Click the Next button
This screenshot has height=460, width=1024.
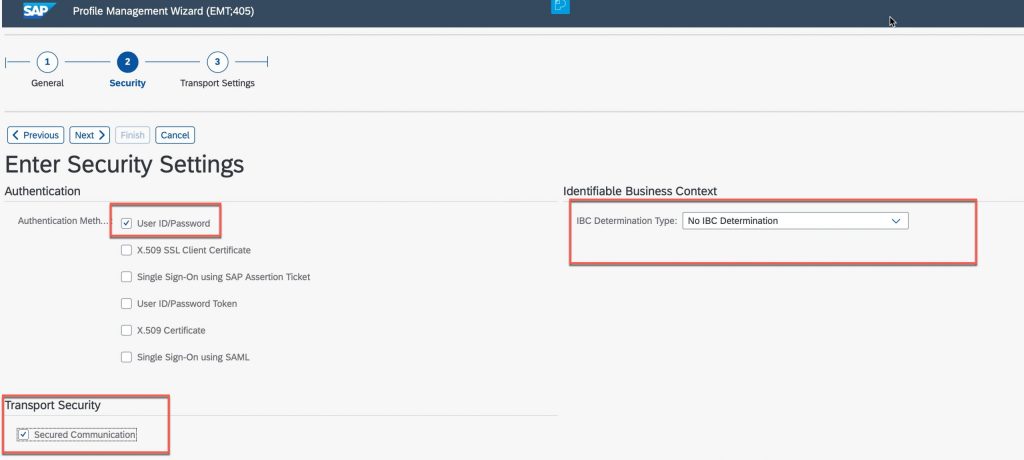(x=89, y=135)
